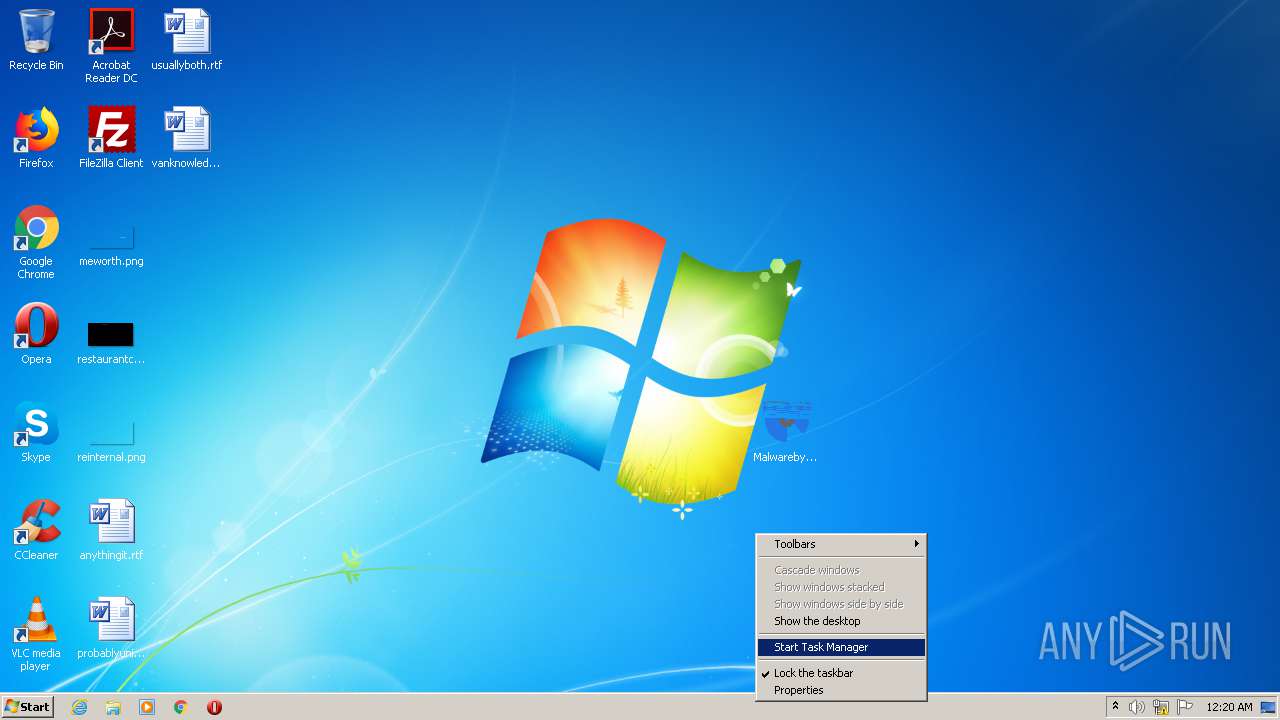Choose Start Task Manager
Screen dimensions: 1280x720
(841, 647)
